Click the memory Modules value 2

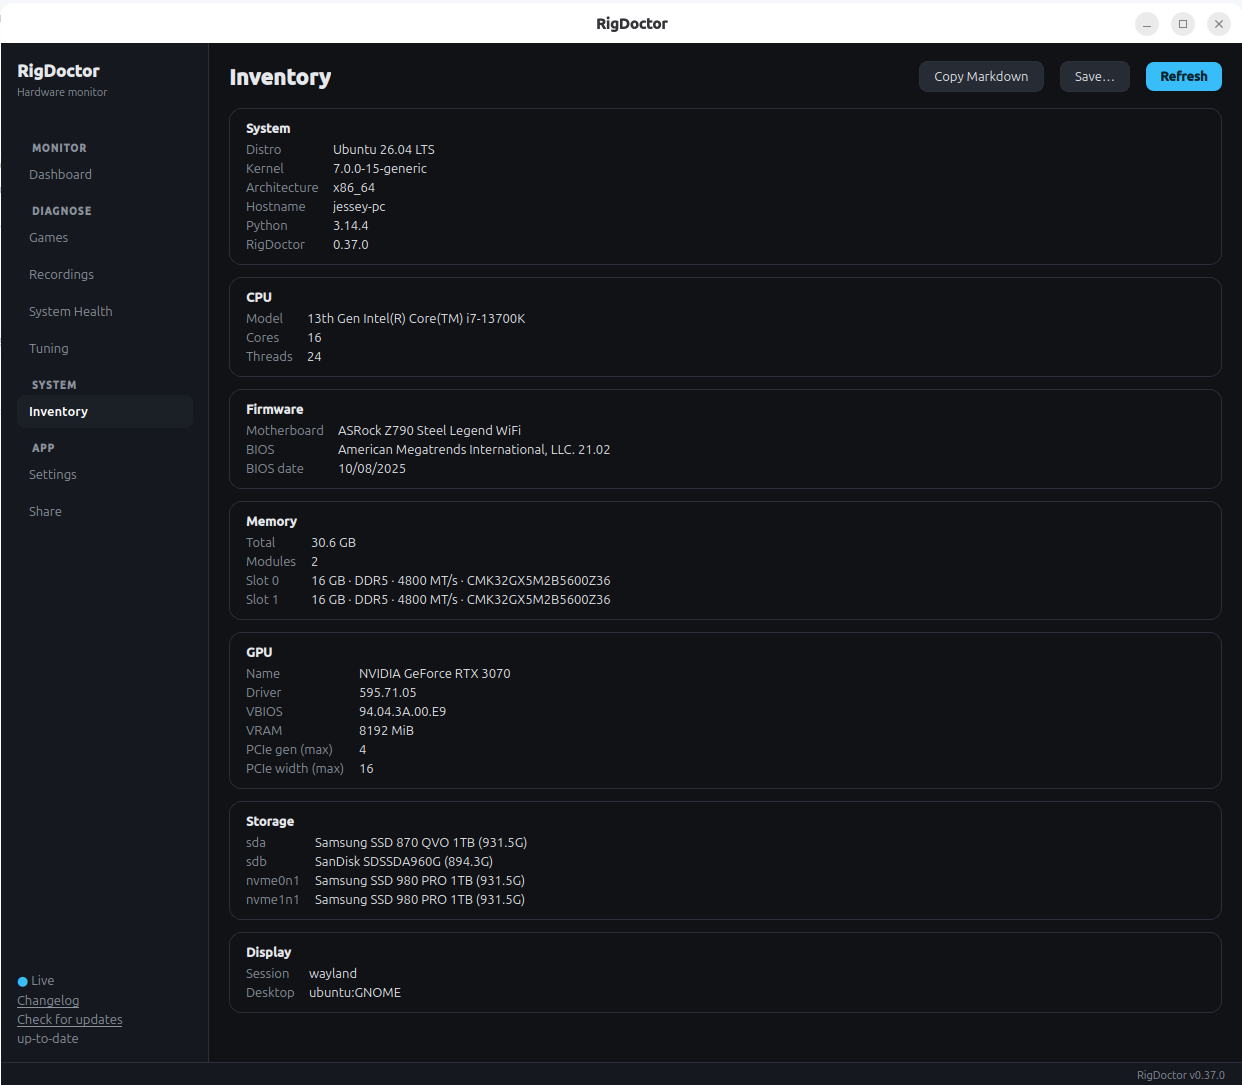(314, 561)
